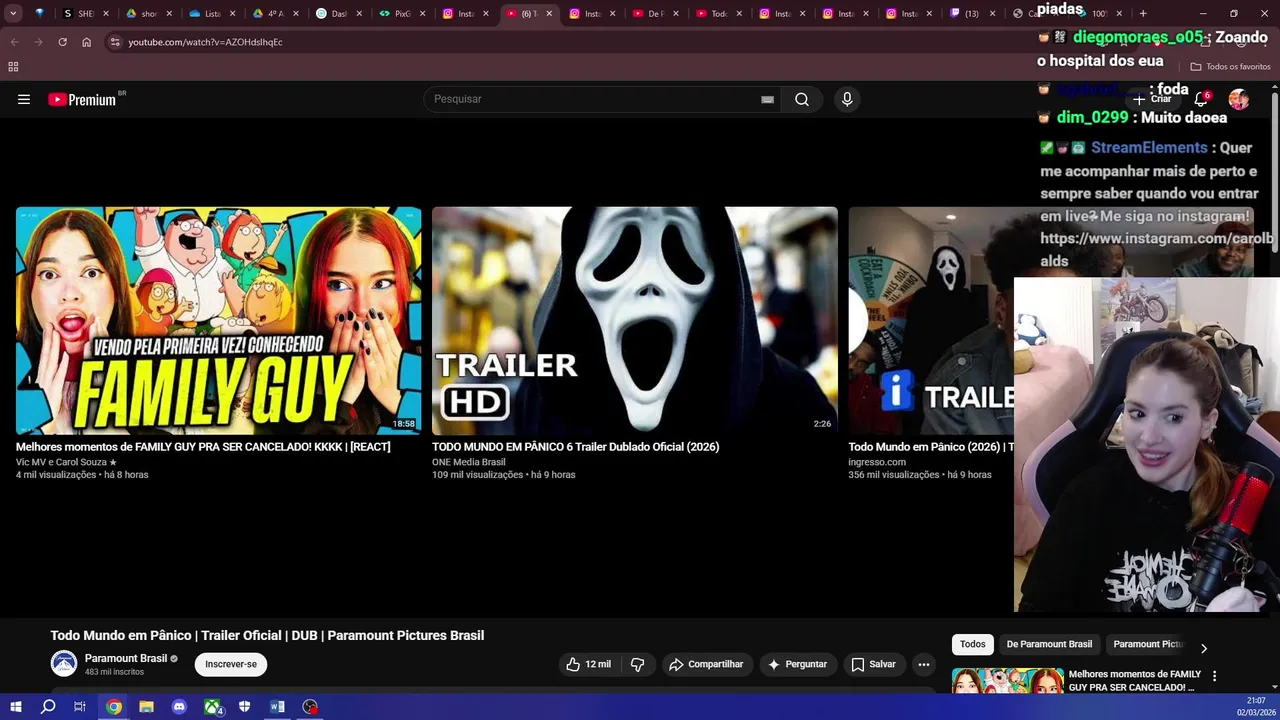Open the Paramount Brasil channel avatar
The height and width of the screenshot is (720, 1280).
coord(64,664)
